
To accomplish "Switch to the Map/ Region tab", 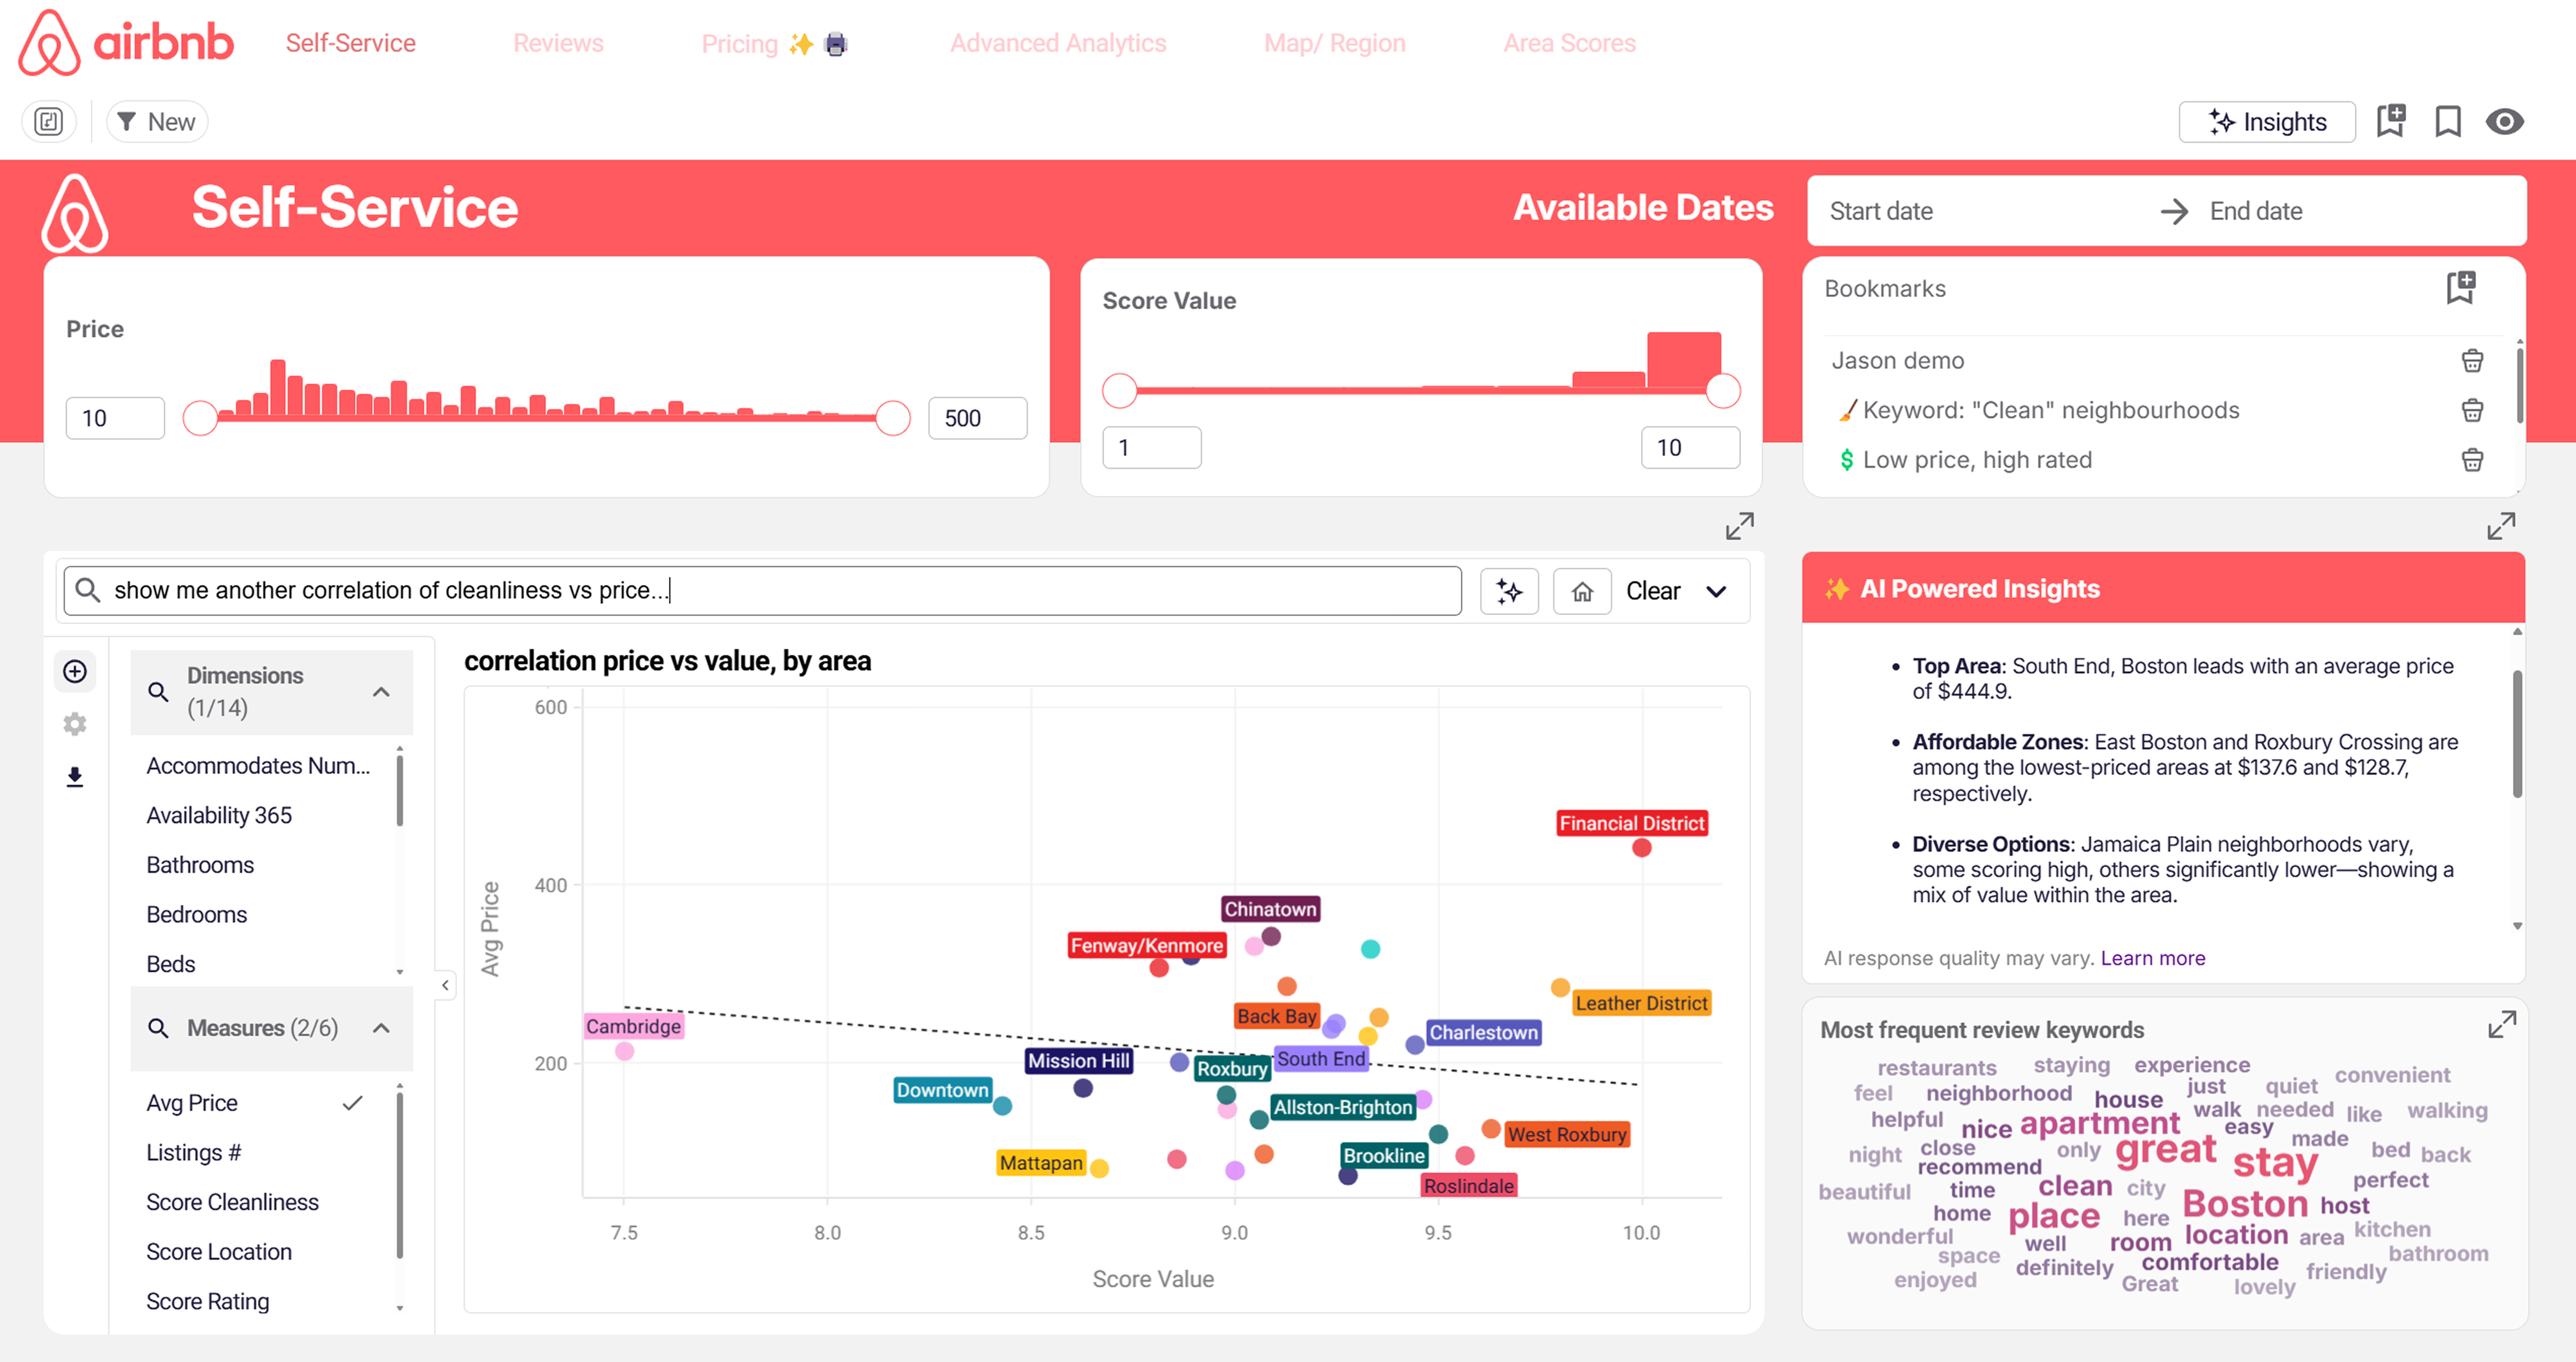I will coord(1334,43).
